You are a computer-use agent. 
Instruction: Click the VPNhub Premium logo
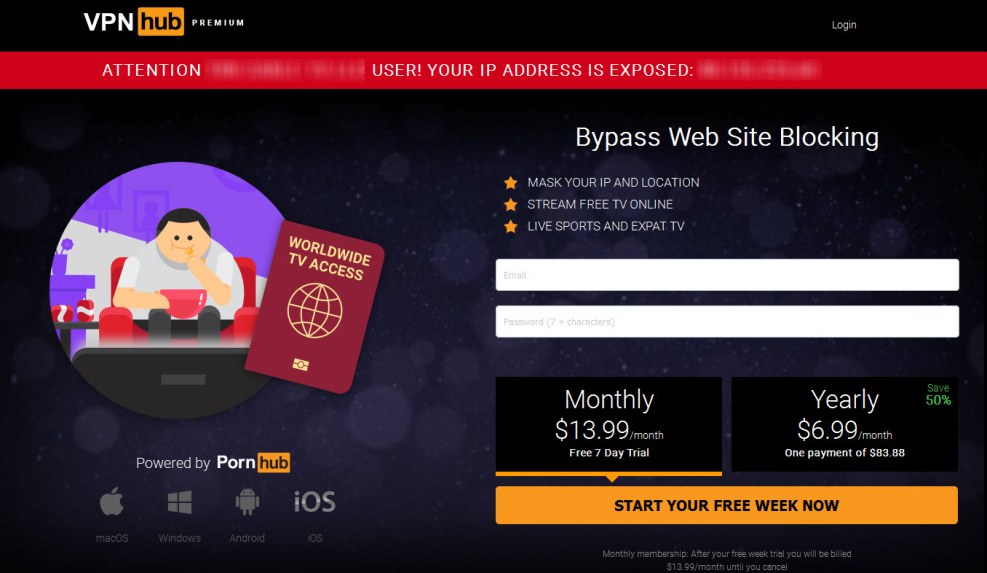click(x=164, y=22)
